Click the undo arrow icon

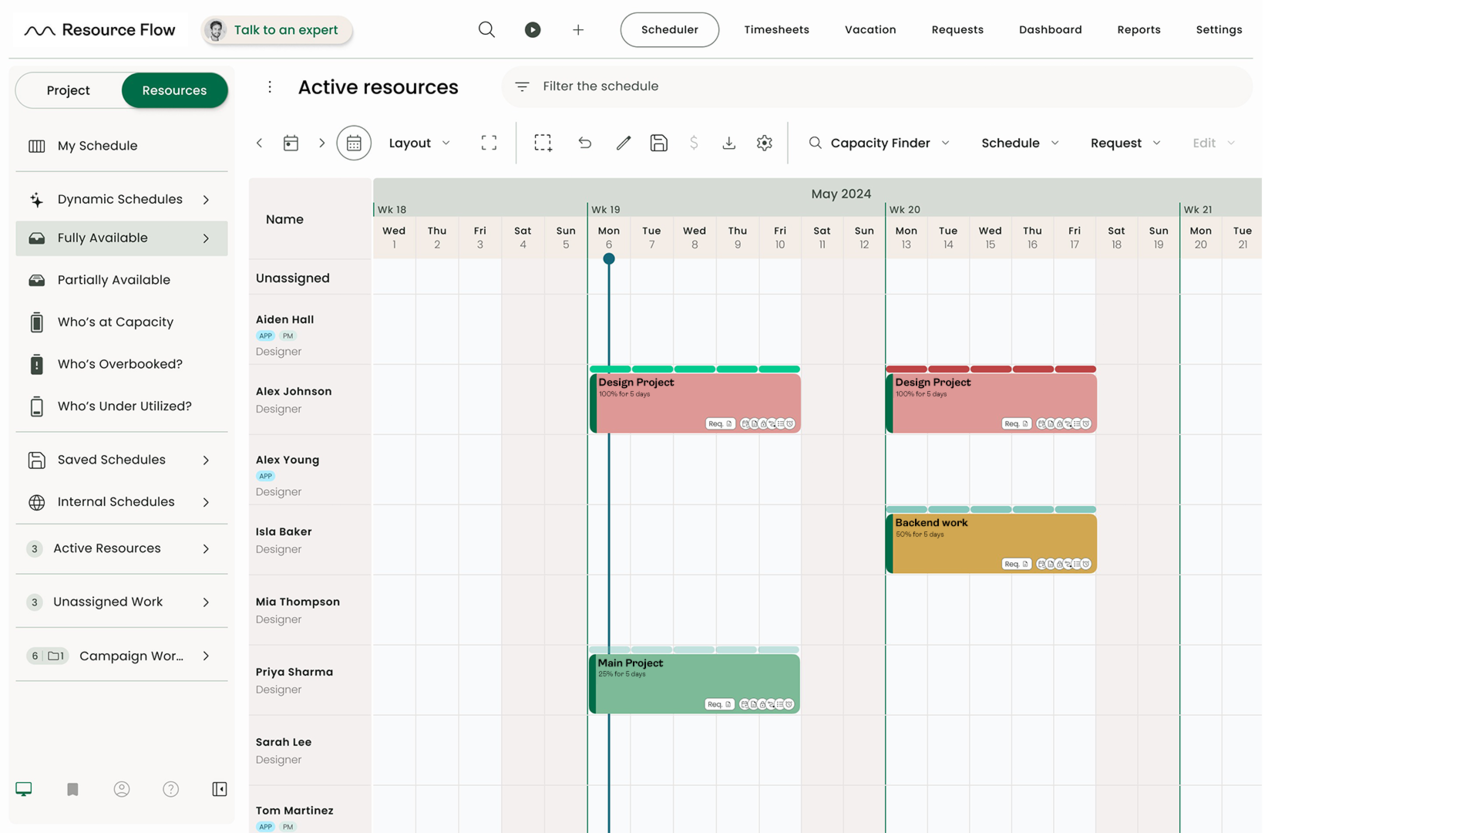point(585,143)
